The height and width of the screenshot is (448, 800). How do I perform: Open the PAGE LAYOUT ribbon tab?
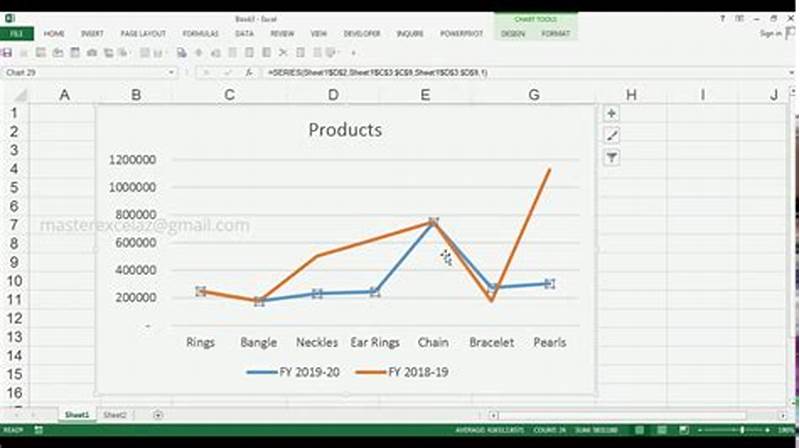[143, 34]
